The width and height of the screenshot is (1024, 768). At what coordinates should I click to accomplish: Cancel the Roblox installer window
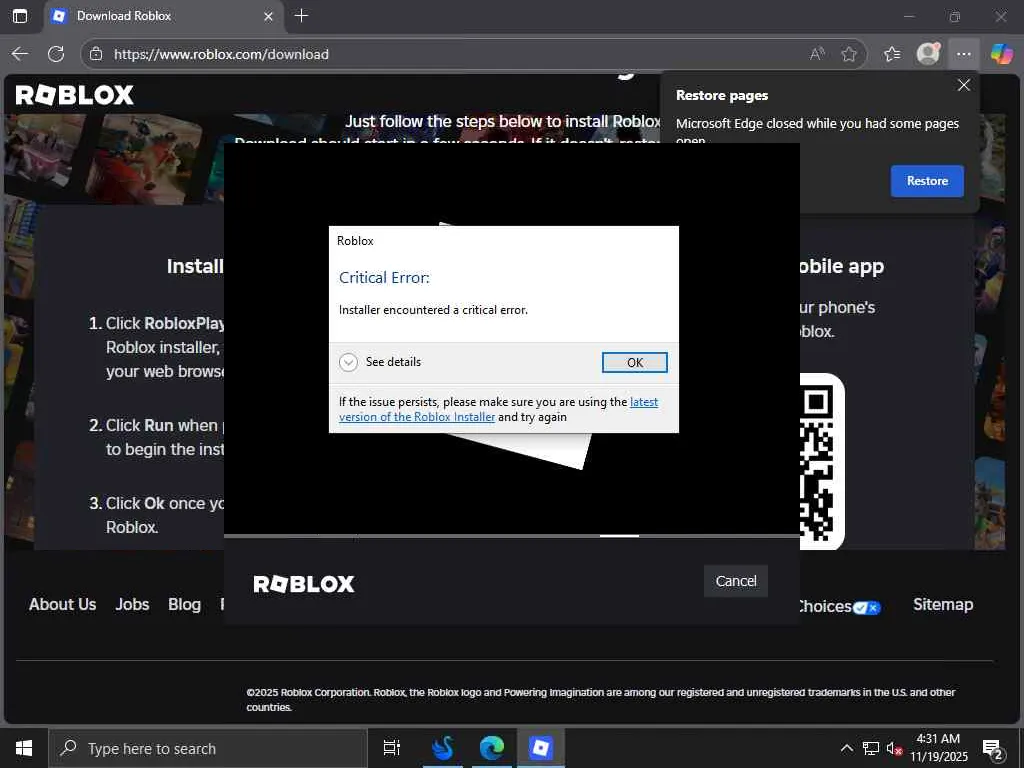pyautogui.click(x=735, y=581)
